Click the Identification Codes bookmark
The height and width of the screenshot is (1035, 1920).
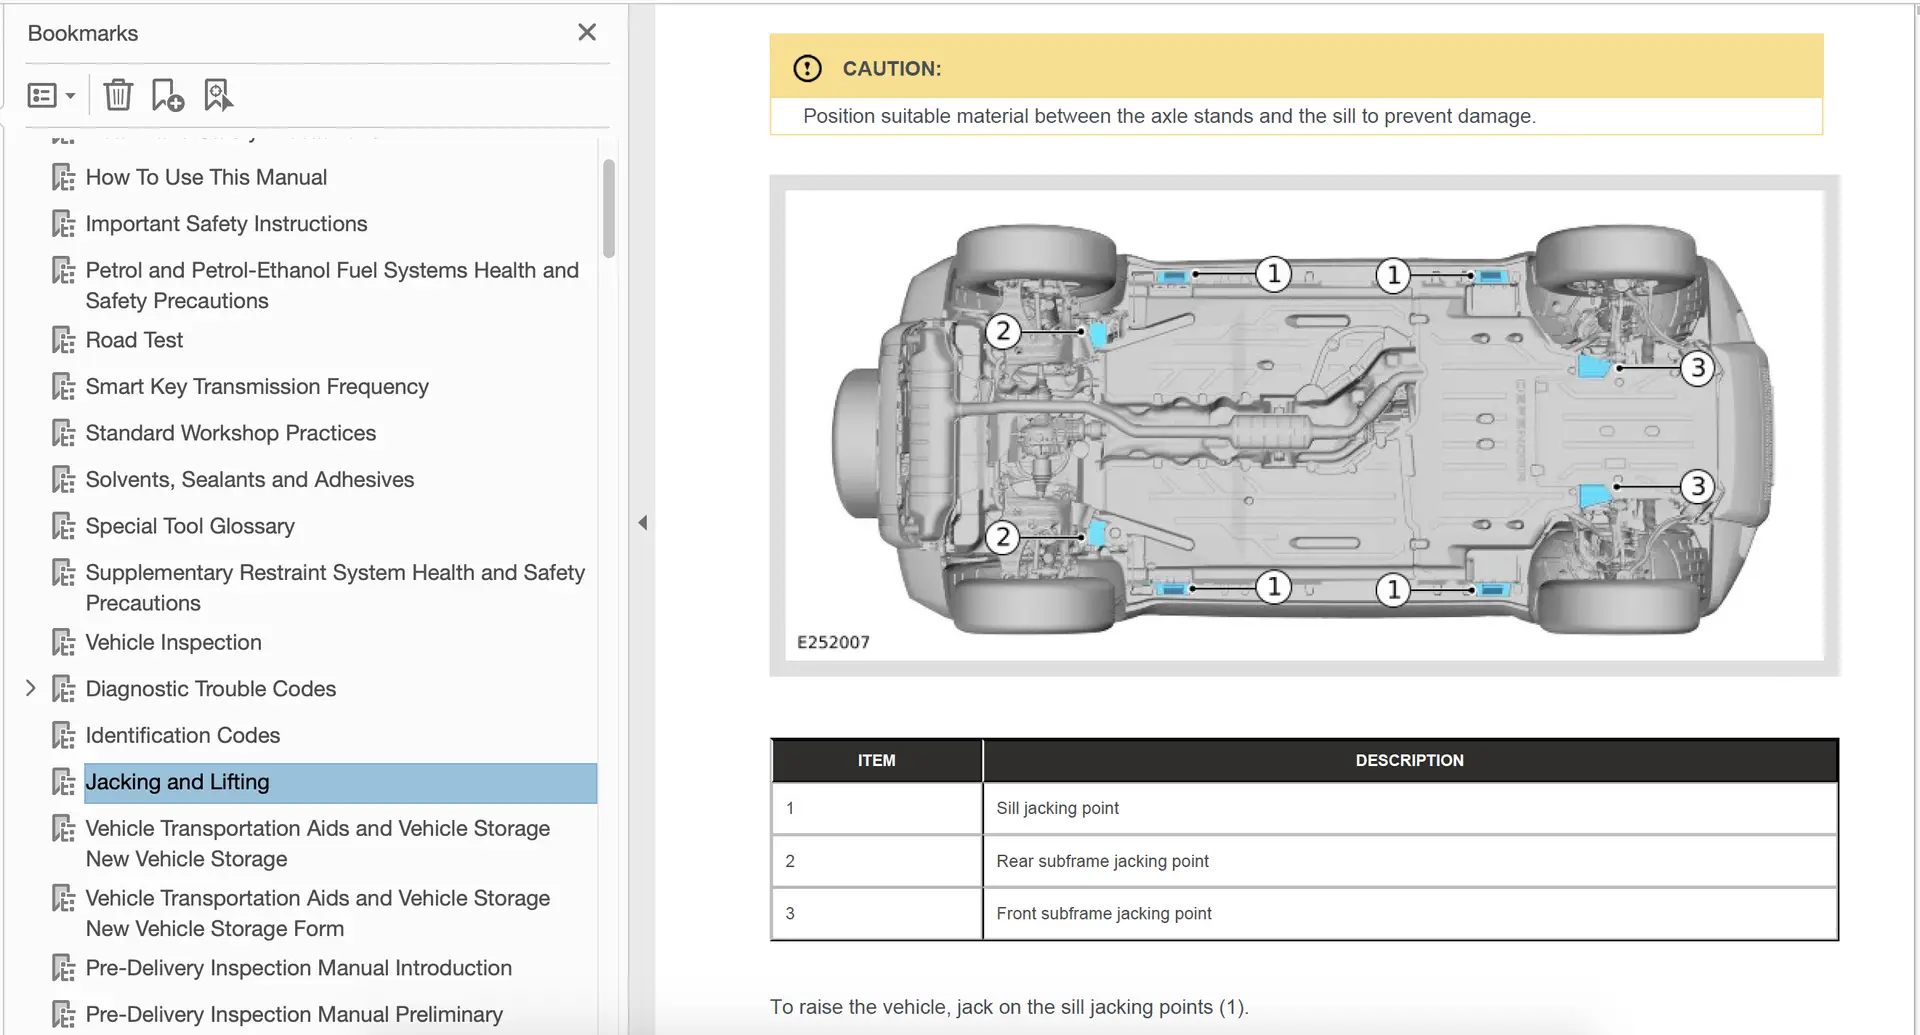pyautogui.click(x=182, y=735)
